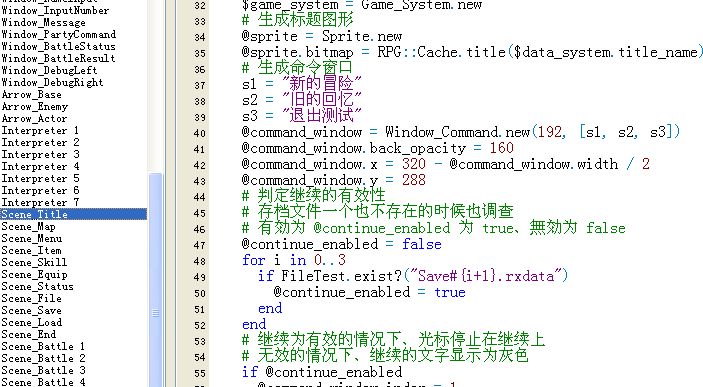Select Interpreter 6 script entry
Viewport: 703px width, 387px height.
(40, 191)
